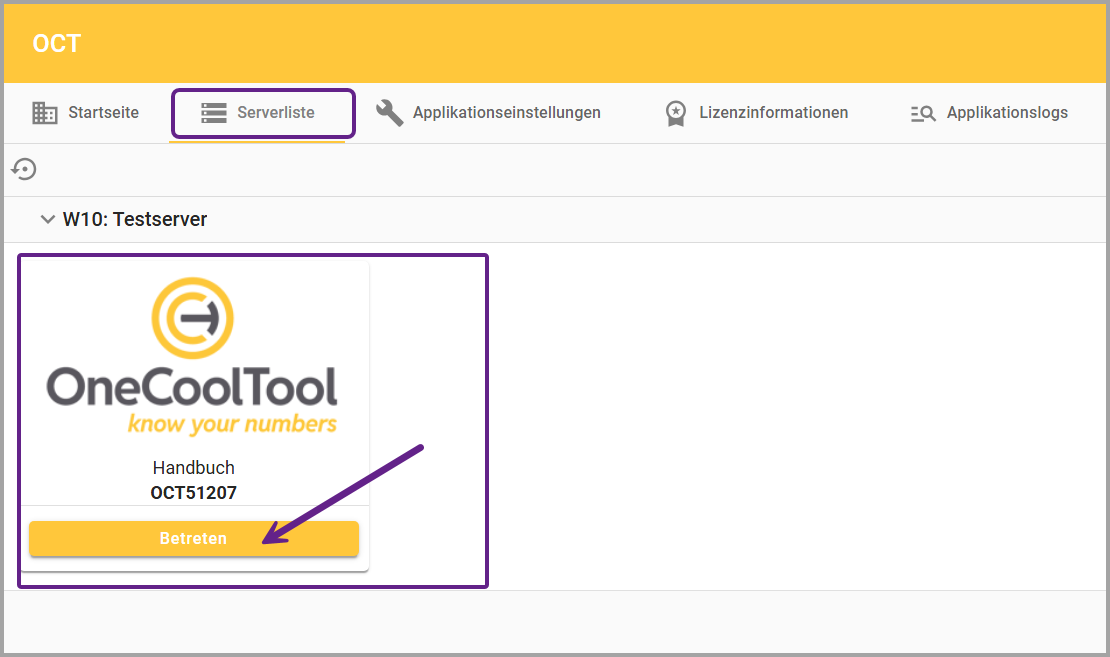
Task: Click the OCT title in the header
Action: pyautogui.click(x=57, y=44)
